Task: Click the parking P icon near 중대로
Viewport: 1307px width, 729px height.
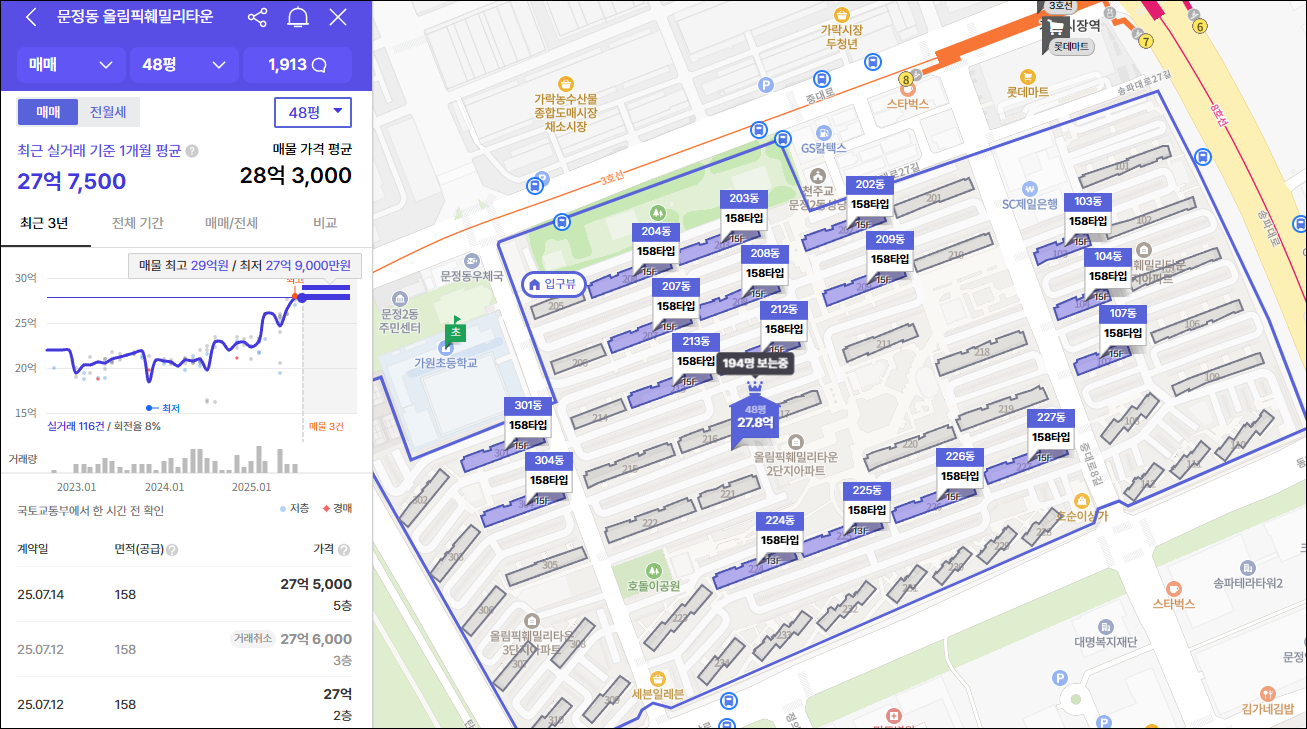Action: 767,86
